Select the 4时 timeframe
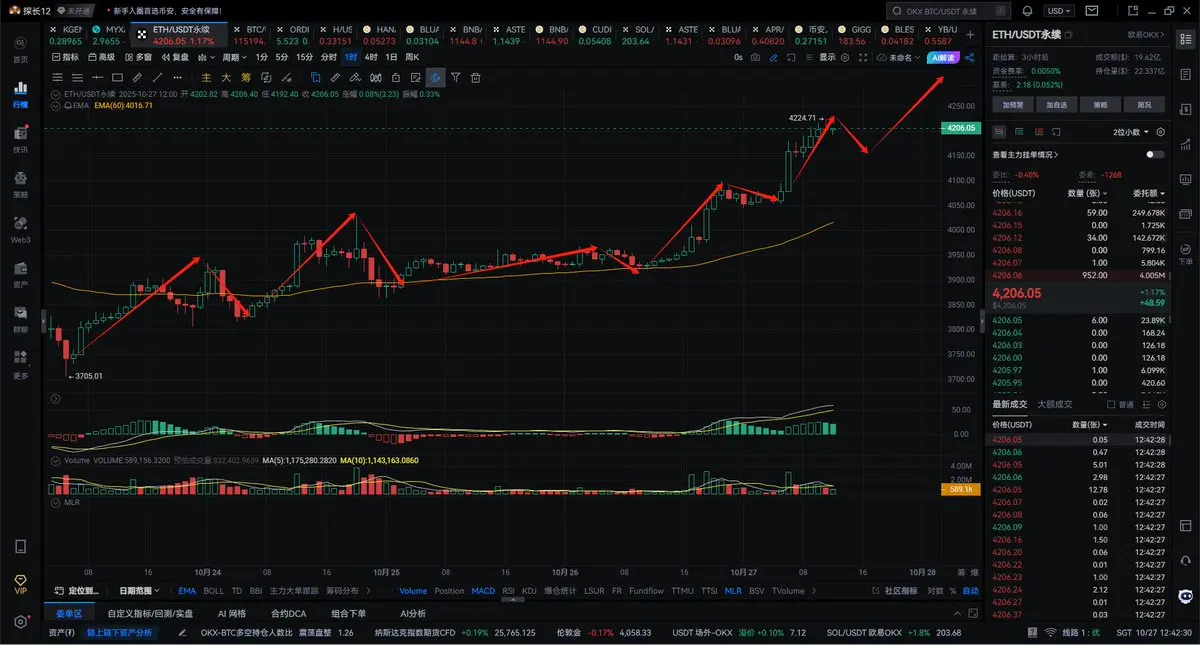Screen dimensions: 1200x645 coord(371,57)
